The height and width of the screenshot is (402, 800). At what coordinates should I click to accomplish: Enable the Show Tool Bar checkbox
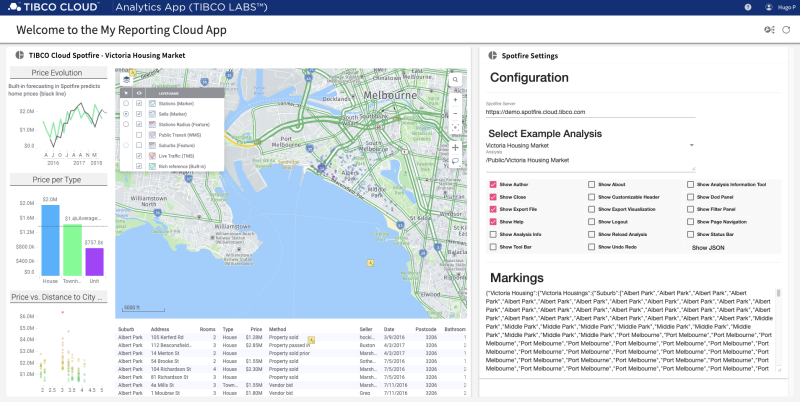tap(493, 247)
